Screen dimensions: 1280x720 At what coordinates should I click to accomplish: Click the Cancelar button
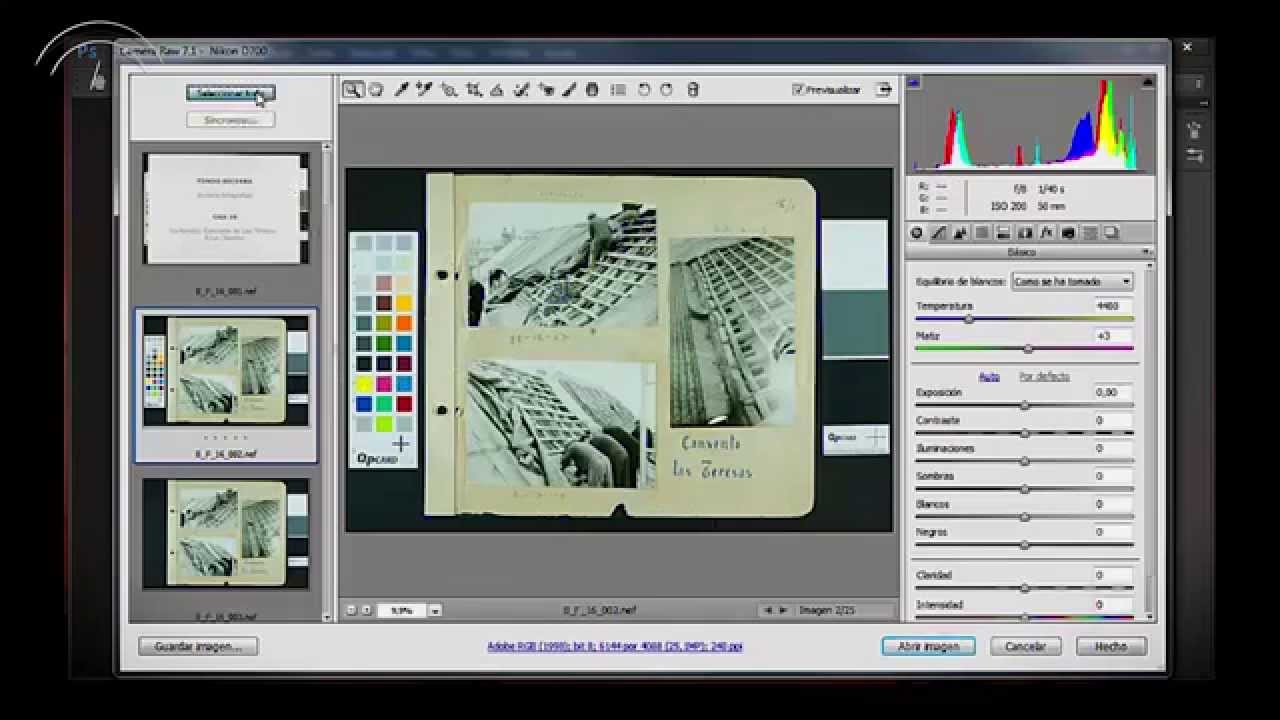click(1025, 647)
